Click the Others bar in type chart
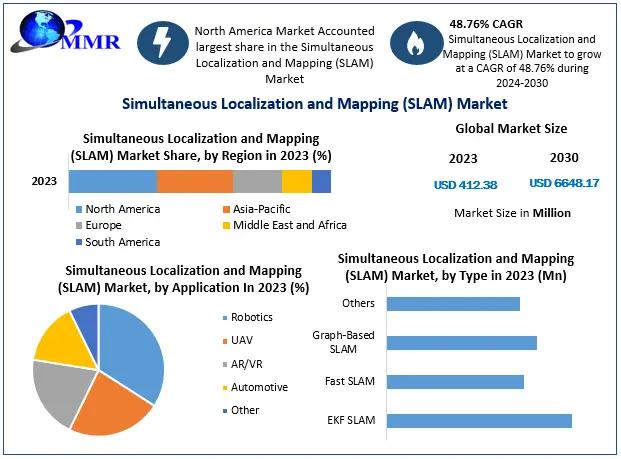The width and height of the screenshot is (621, 459). coord(453,304)
